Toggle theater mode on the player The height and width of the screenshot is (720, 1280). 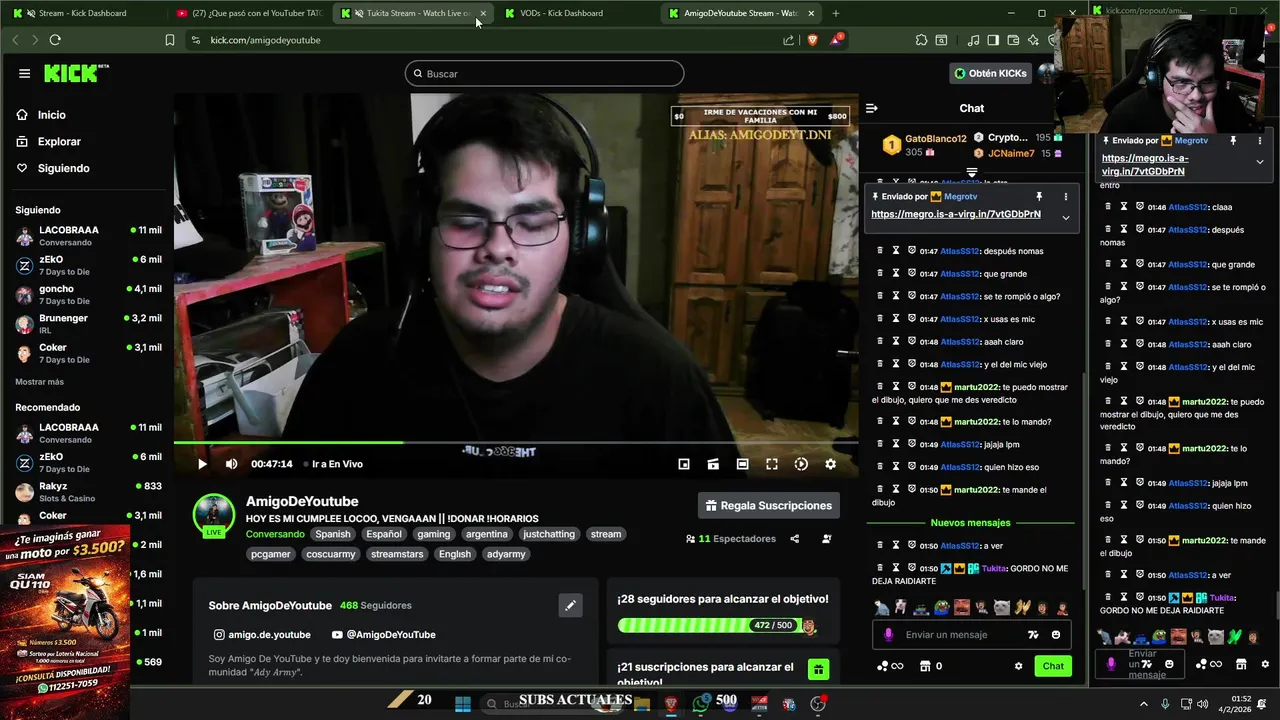pyautogui.click(x=742, y=464)
